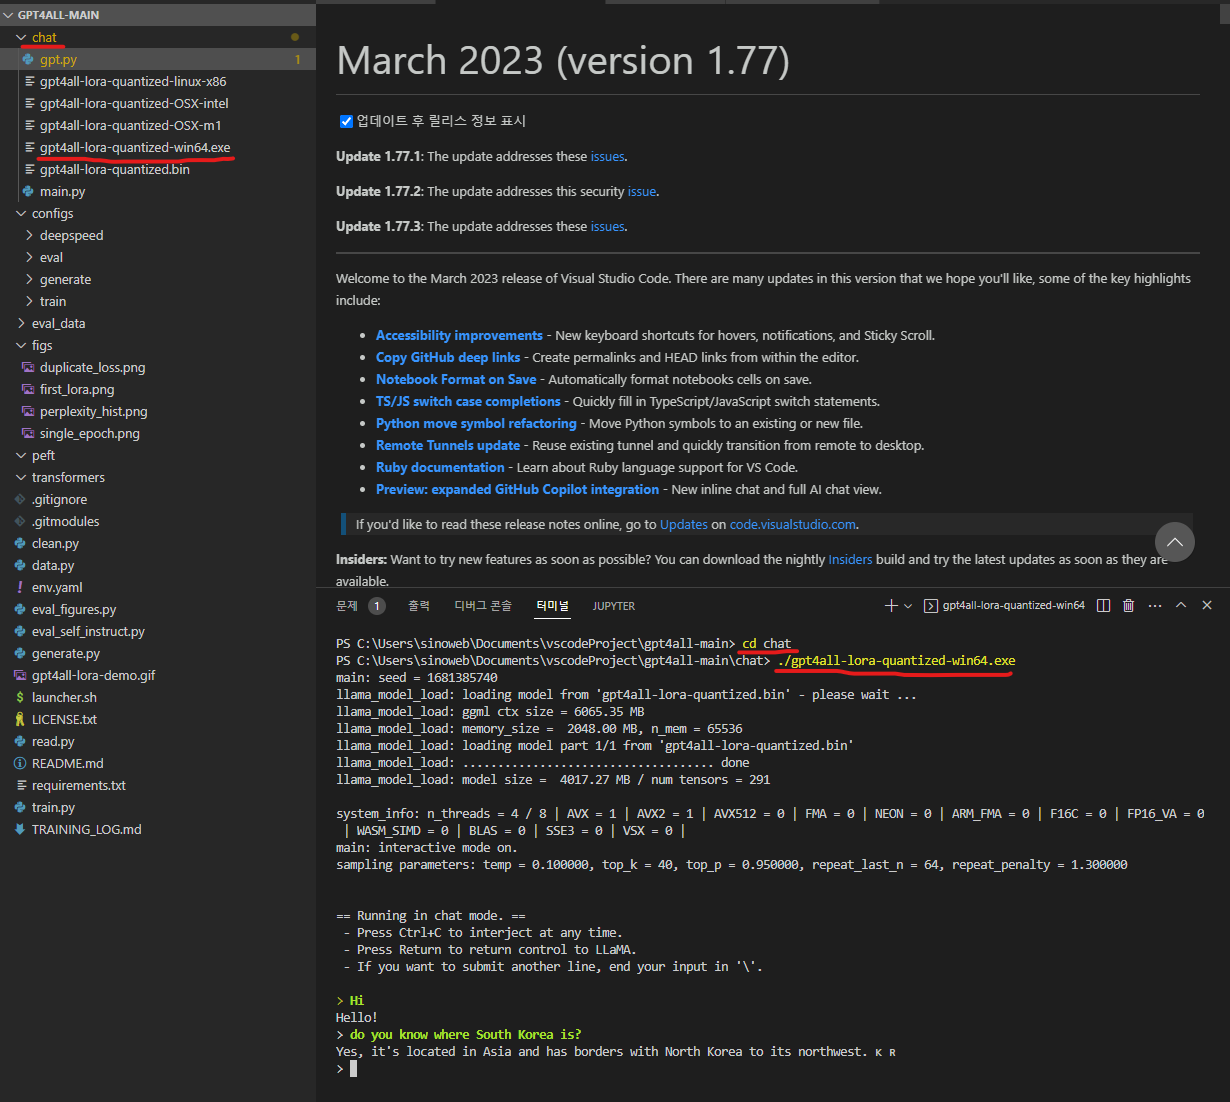The image size is (1230, 1102).
Task: Click the data.py Python icon
Action: click(20, 565)
